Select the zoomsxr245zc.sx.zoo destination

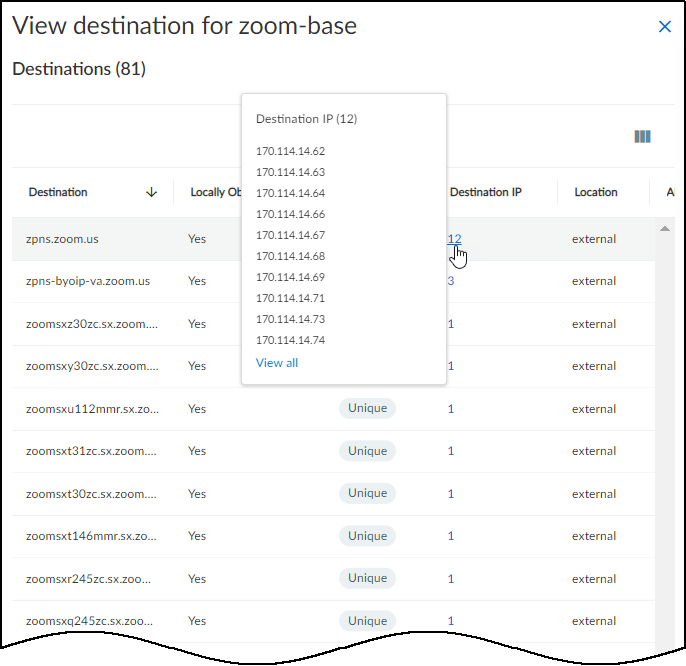88,578
